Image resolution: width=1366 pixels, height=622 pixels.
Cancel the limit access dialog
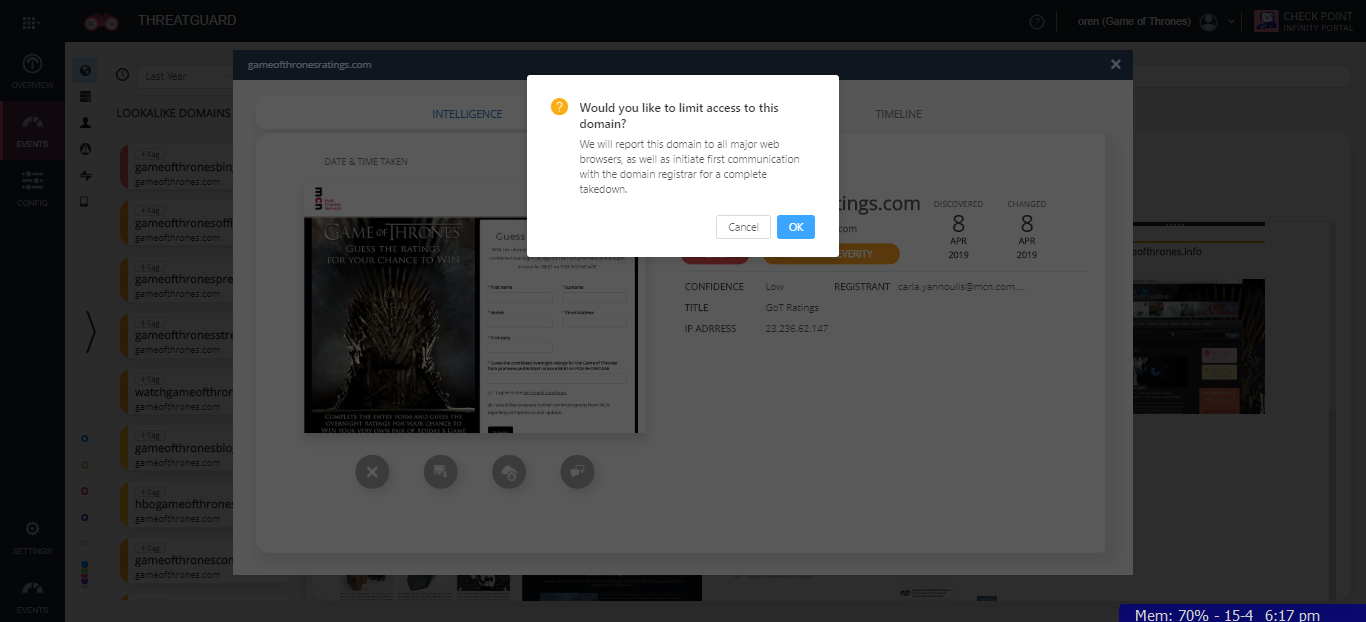point(743,227)
